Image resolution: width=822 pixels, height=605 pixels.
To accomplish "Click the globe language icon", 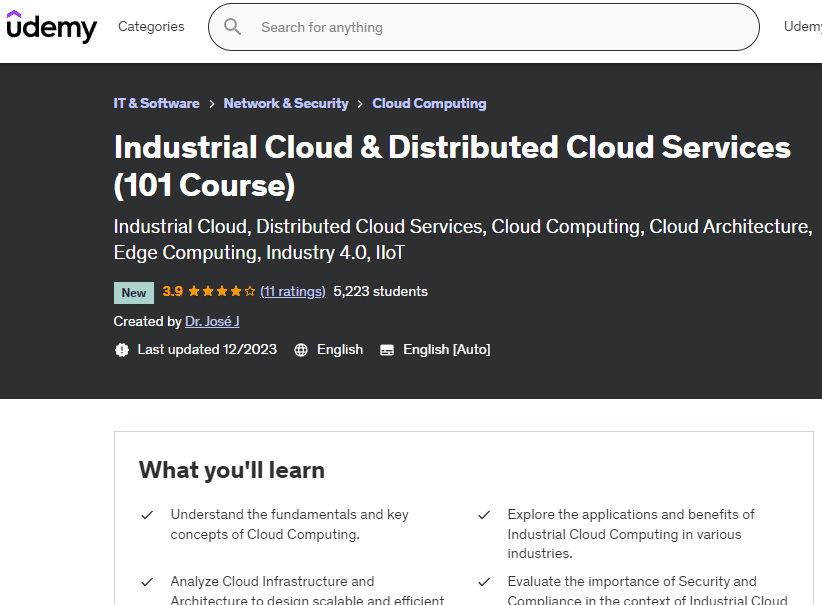I will [300, 350].
